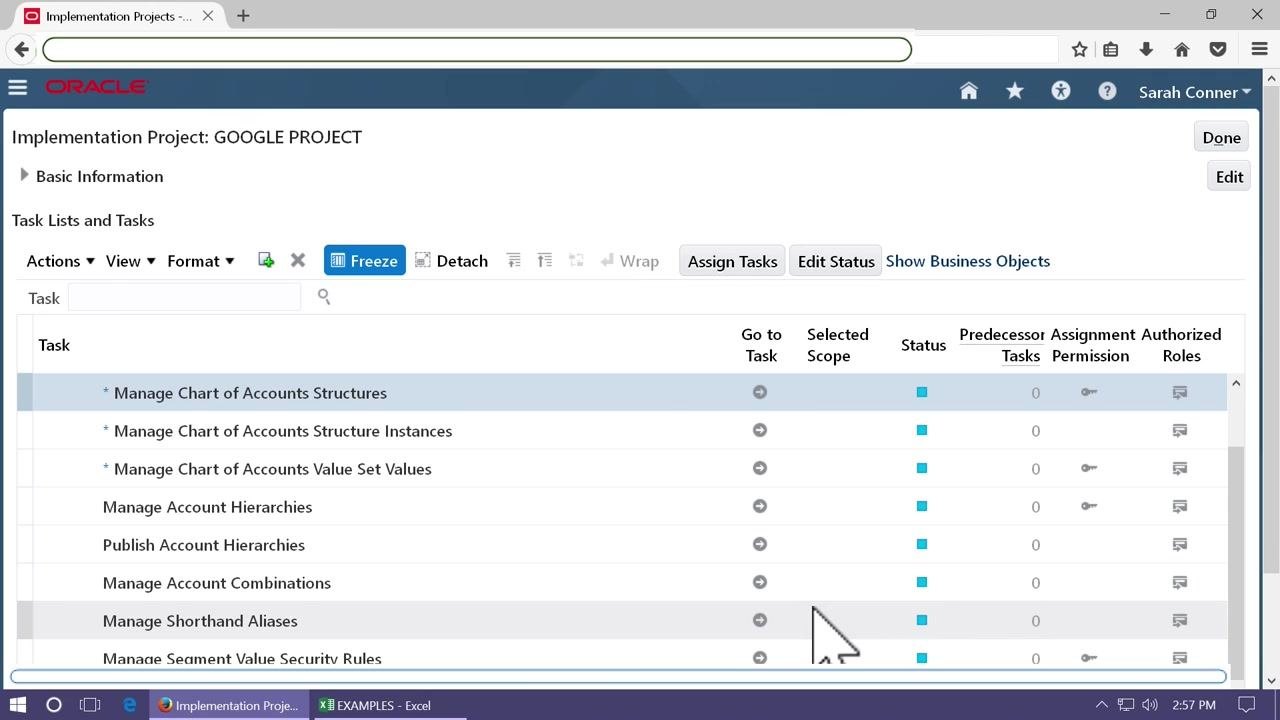
Task: Open the help question mark icon
Action: click(x=1107, y=91)
